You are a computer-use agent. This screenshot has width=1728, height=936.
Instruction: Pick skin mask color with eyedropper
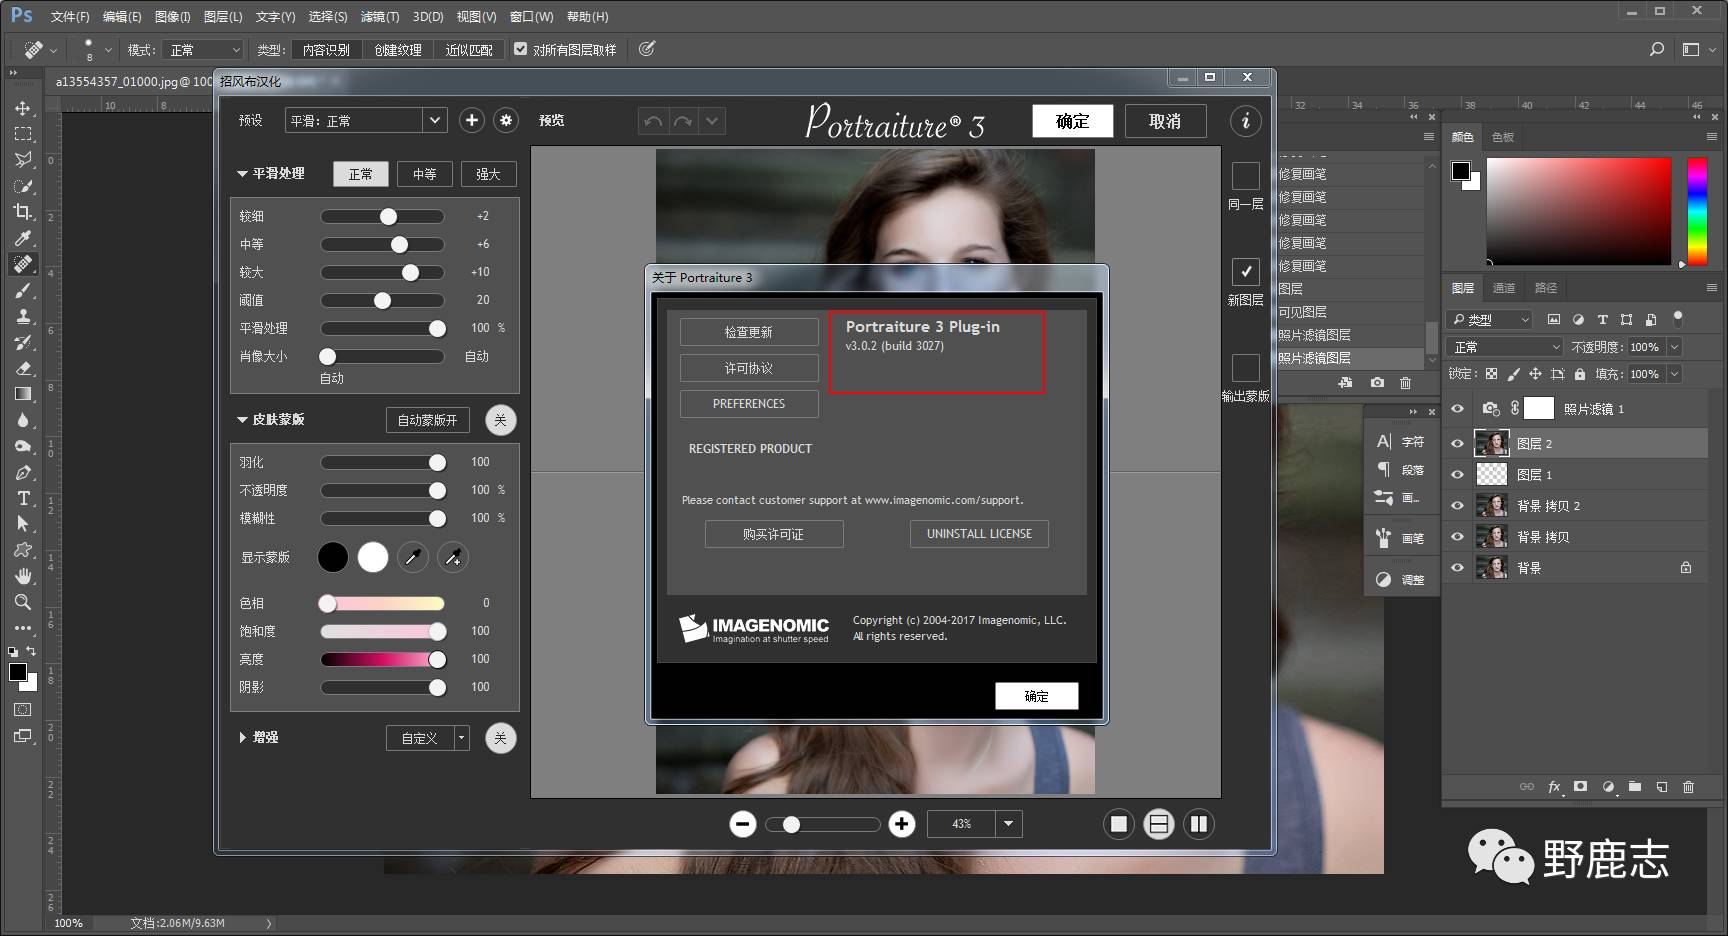click(x=412, y=558)
